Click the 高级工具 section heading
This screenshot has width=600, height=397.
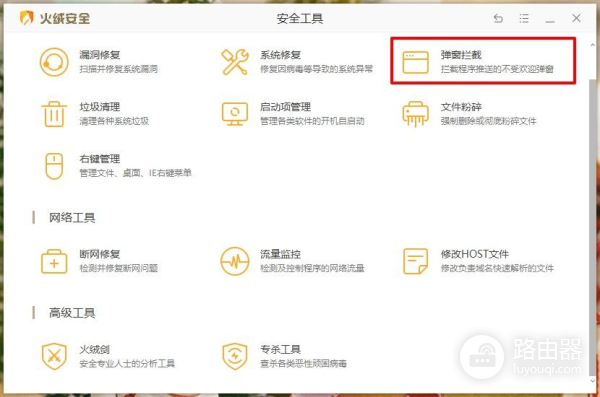tap(72, 313)
